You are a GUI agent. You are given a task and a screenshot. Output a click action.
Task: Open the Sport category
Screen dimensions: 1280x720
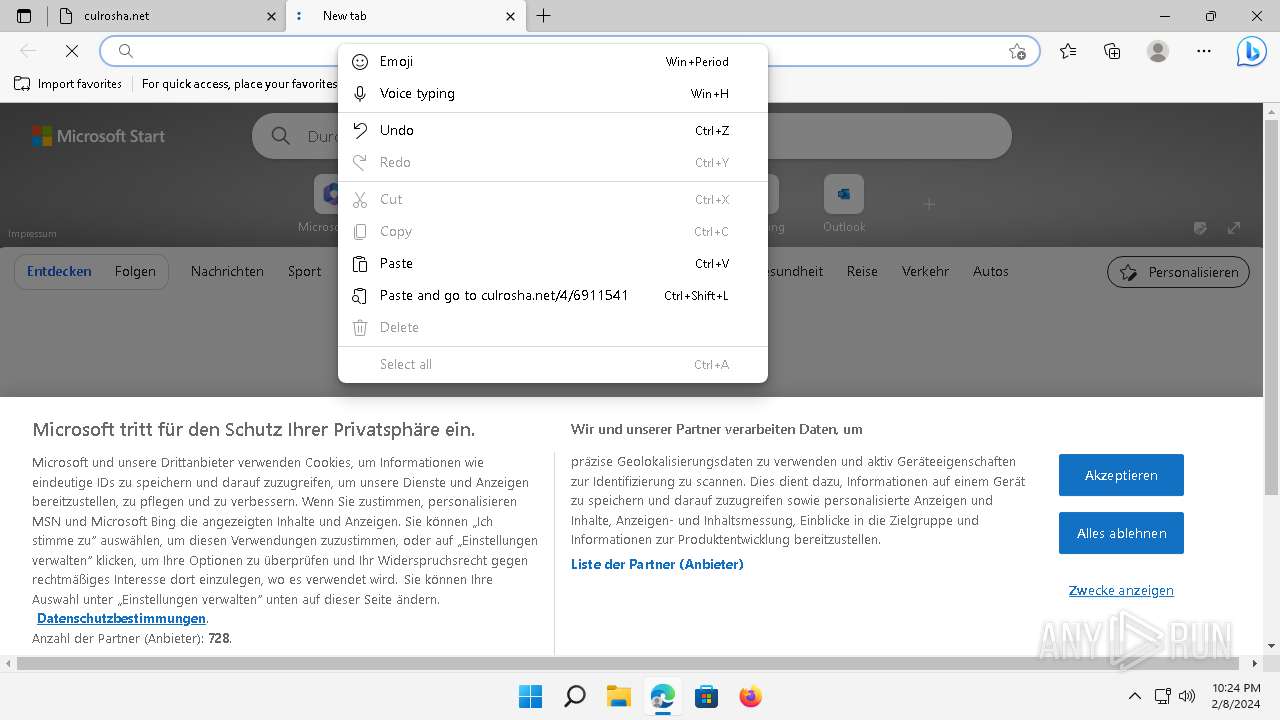pos(304,271)
